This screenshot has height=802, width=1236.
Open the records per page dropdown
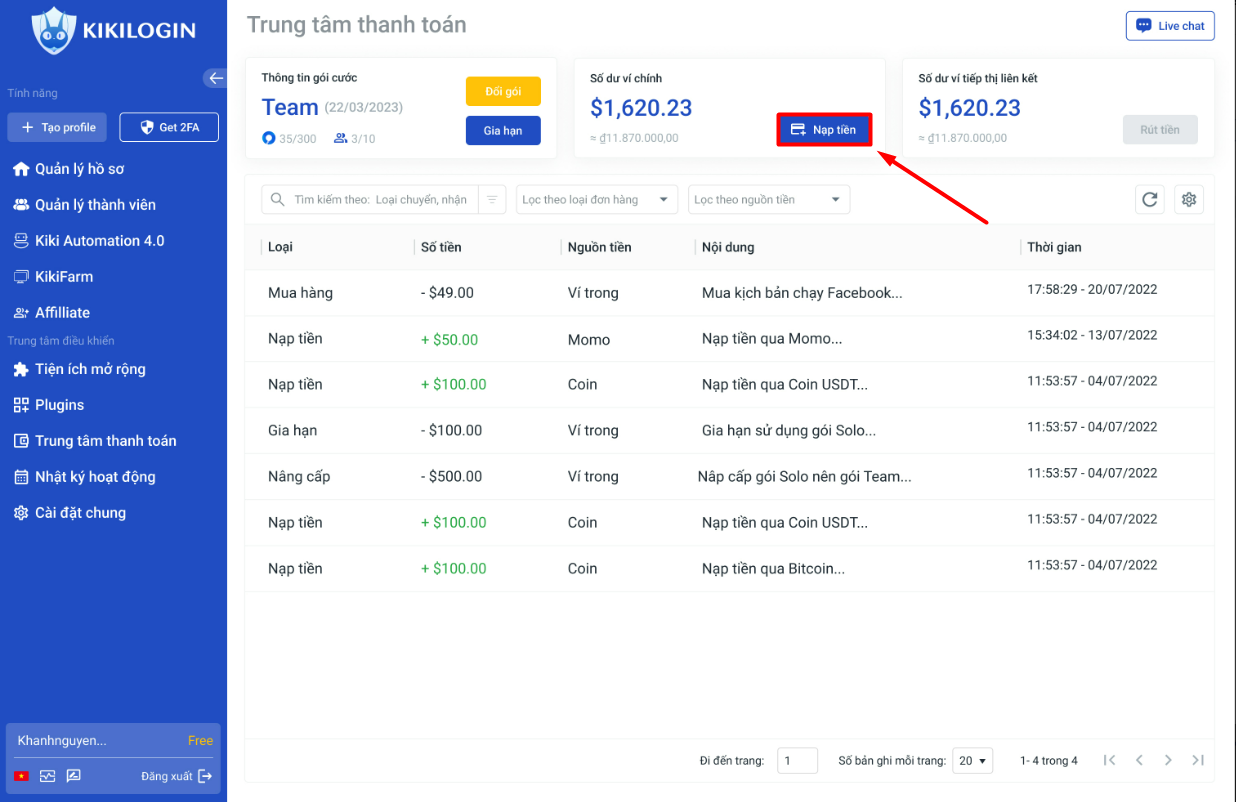[x=972, y=761]
